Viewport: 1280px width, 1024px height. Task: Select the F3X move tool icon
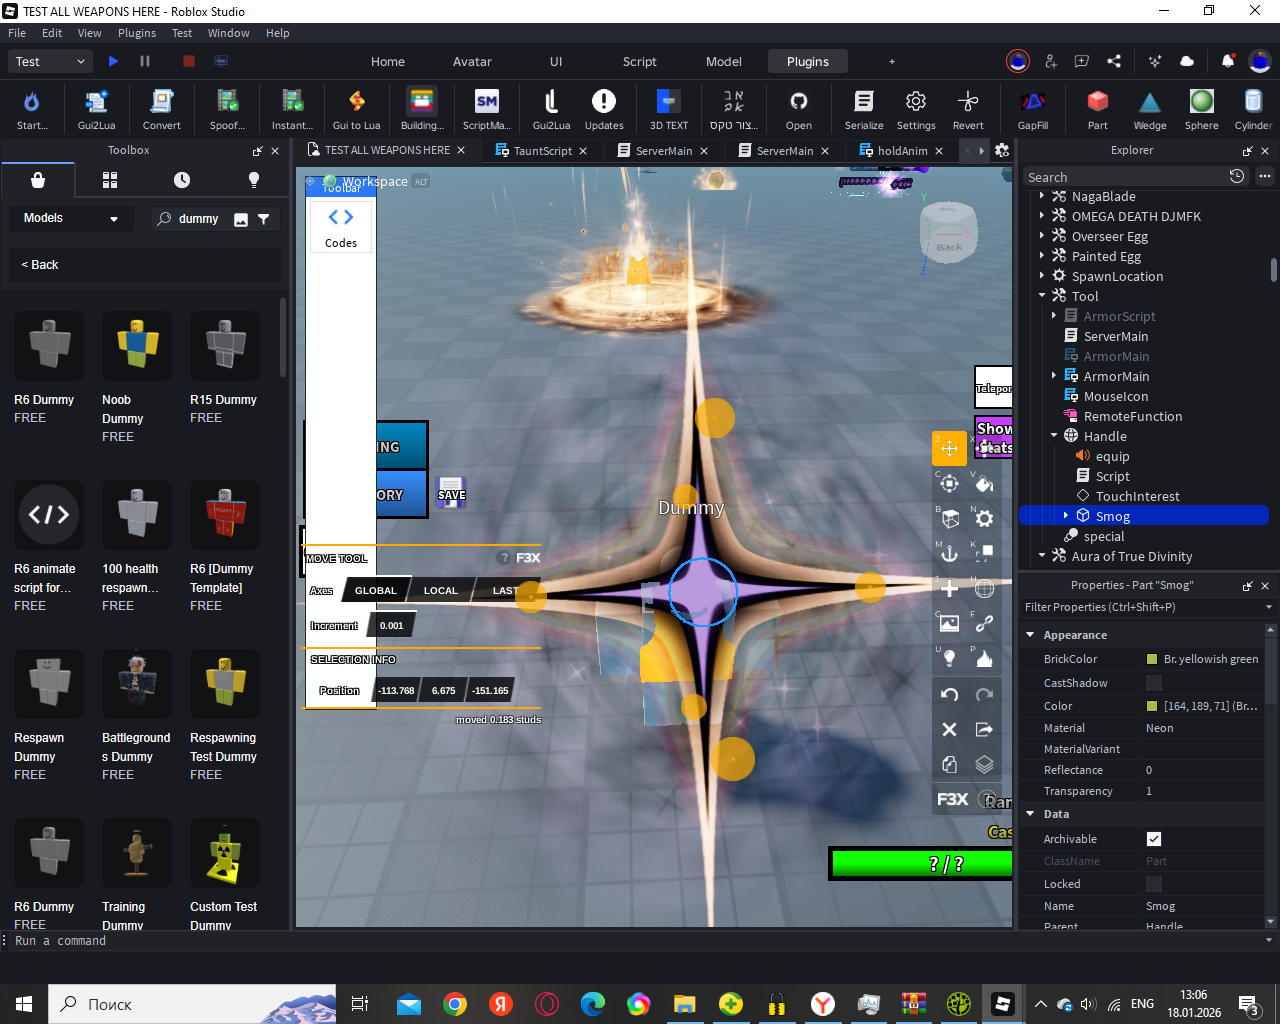(949, 448)
